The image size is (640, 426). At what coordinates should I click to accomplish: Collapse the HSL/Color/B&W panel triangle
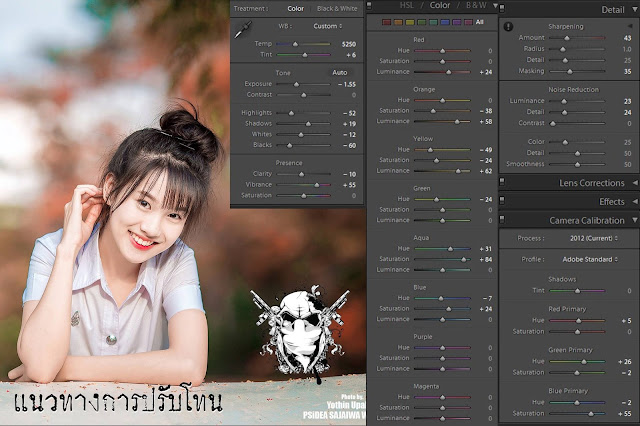click(x=495, y=6)
